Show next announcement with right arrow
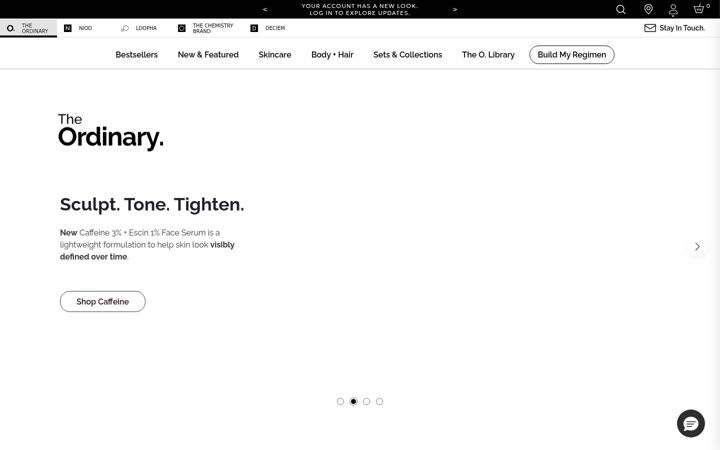720x450 pixels. pos(455,9)
